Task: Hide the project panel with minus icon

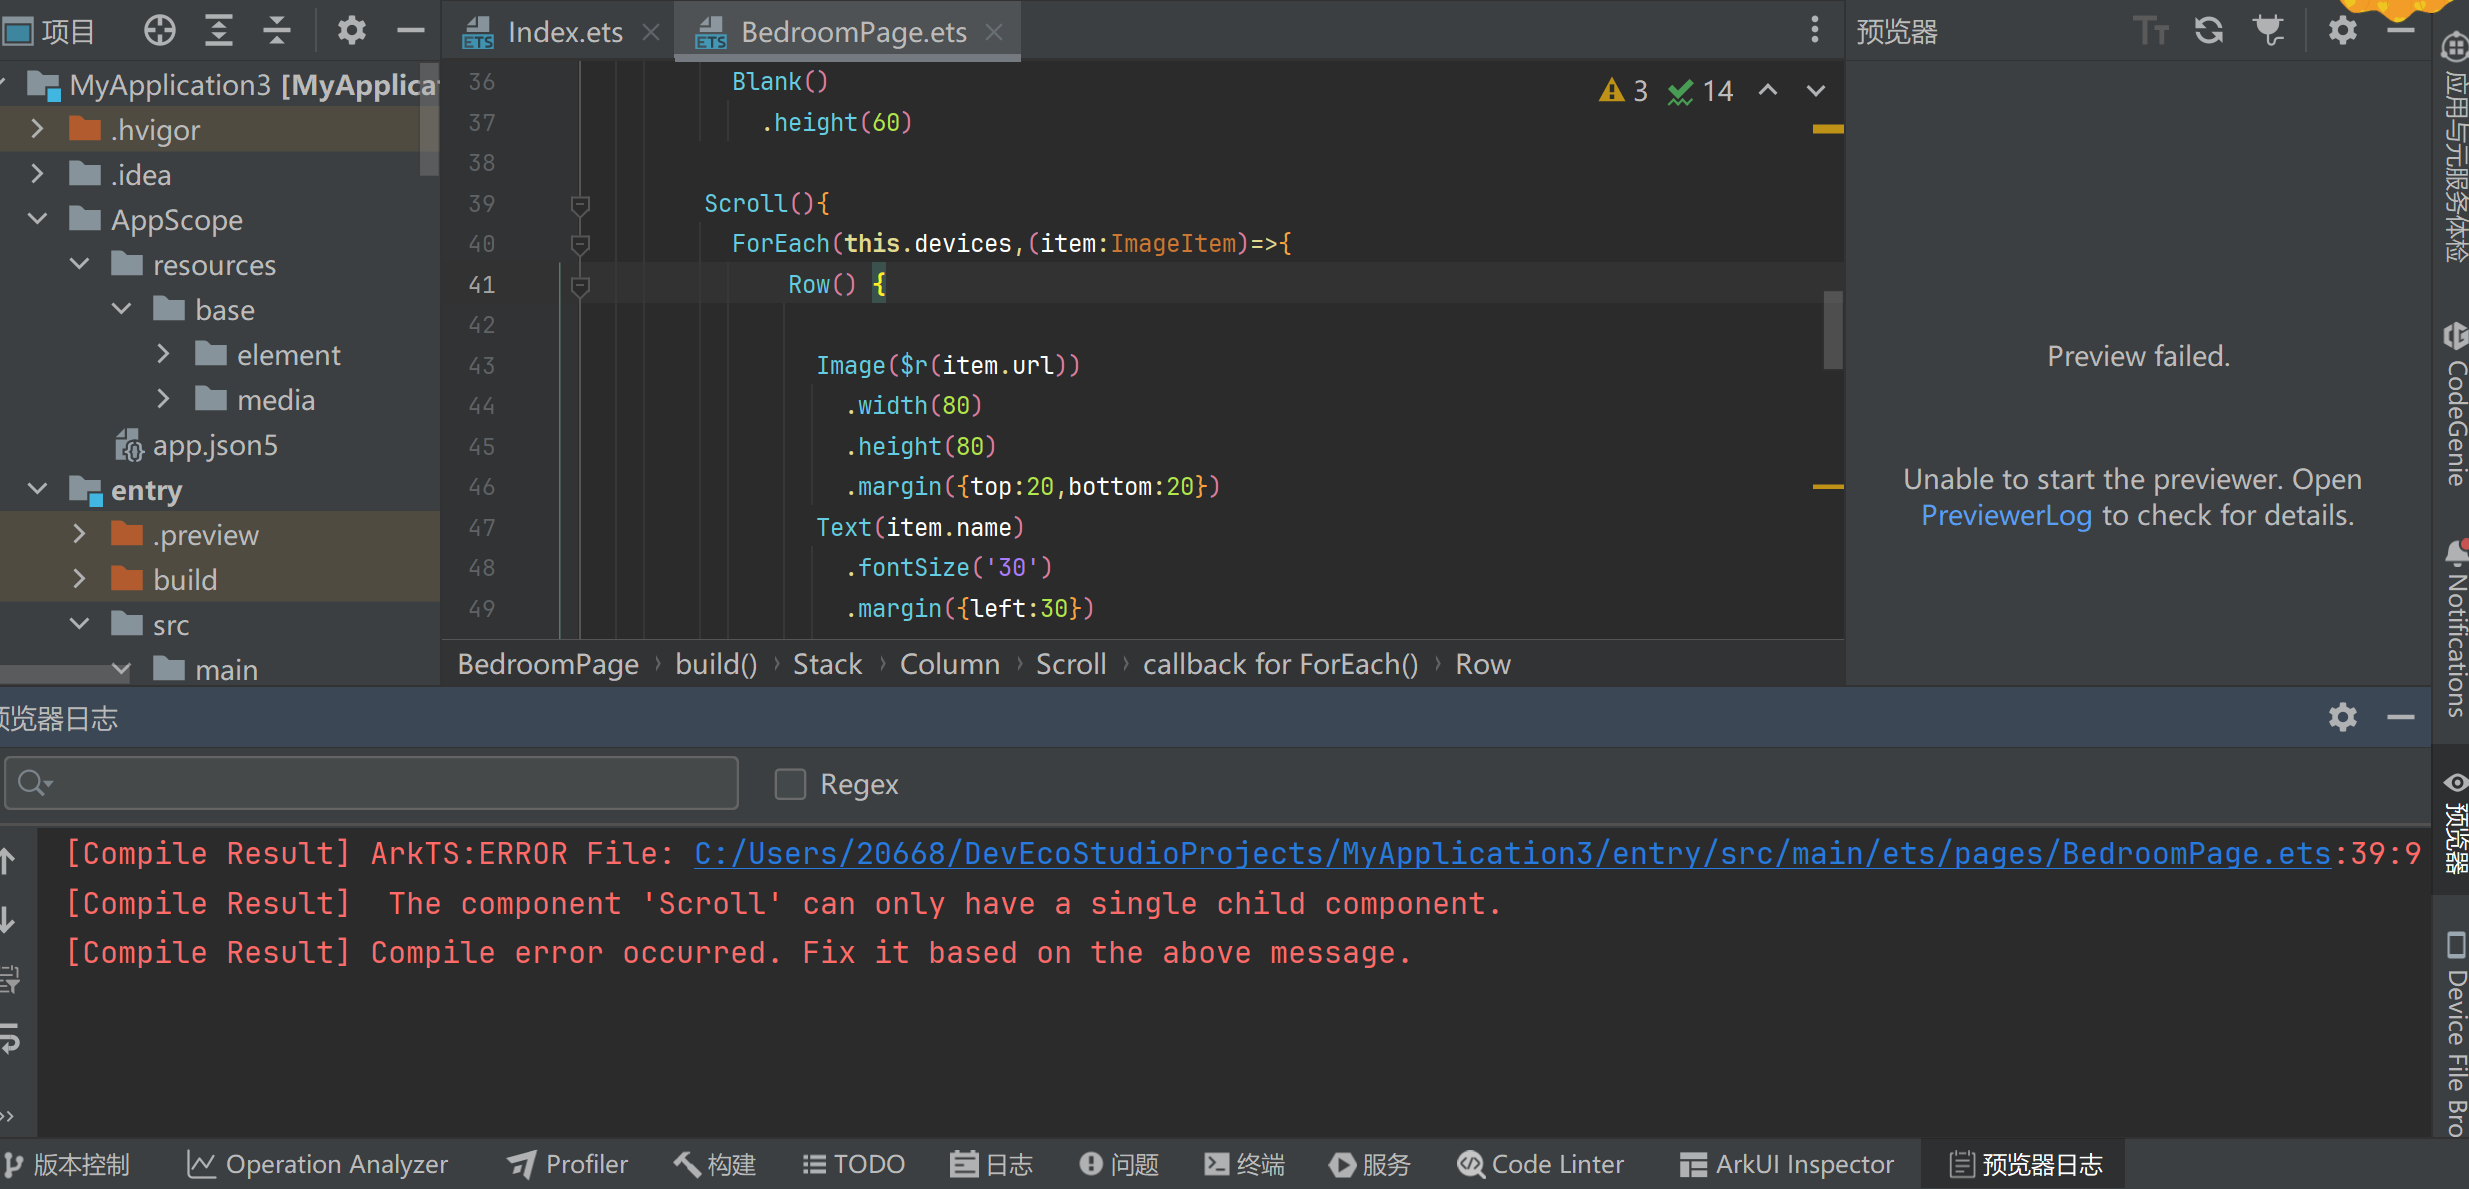Action: tap(411, 31)
